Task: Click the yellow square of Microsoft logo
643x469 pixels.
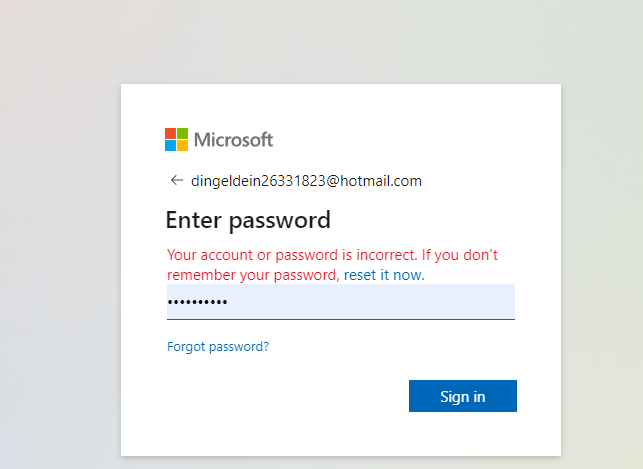Action: pyautogui.click(x=183, y=145)
